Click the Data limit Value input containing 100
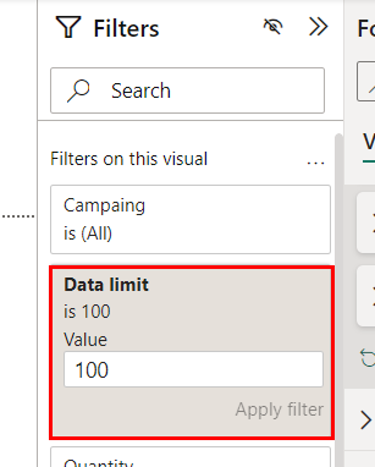The image size is (375, 467). pos(194,369)
